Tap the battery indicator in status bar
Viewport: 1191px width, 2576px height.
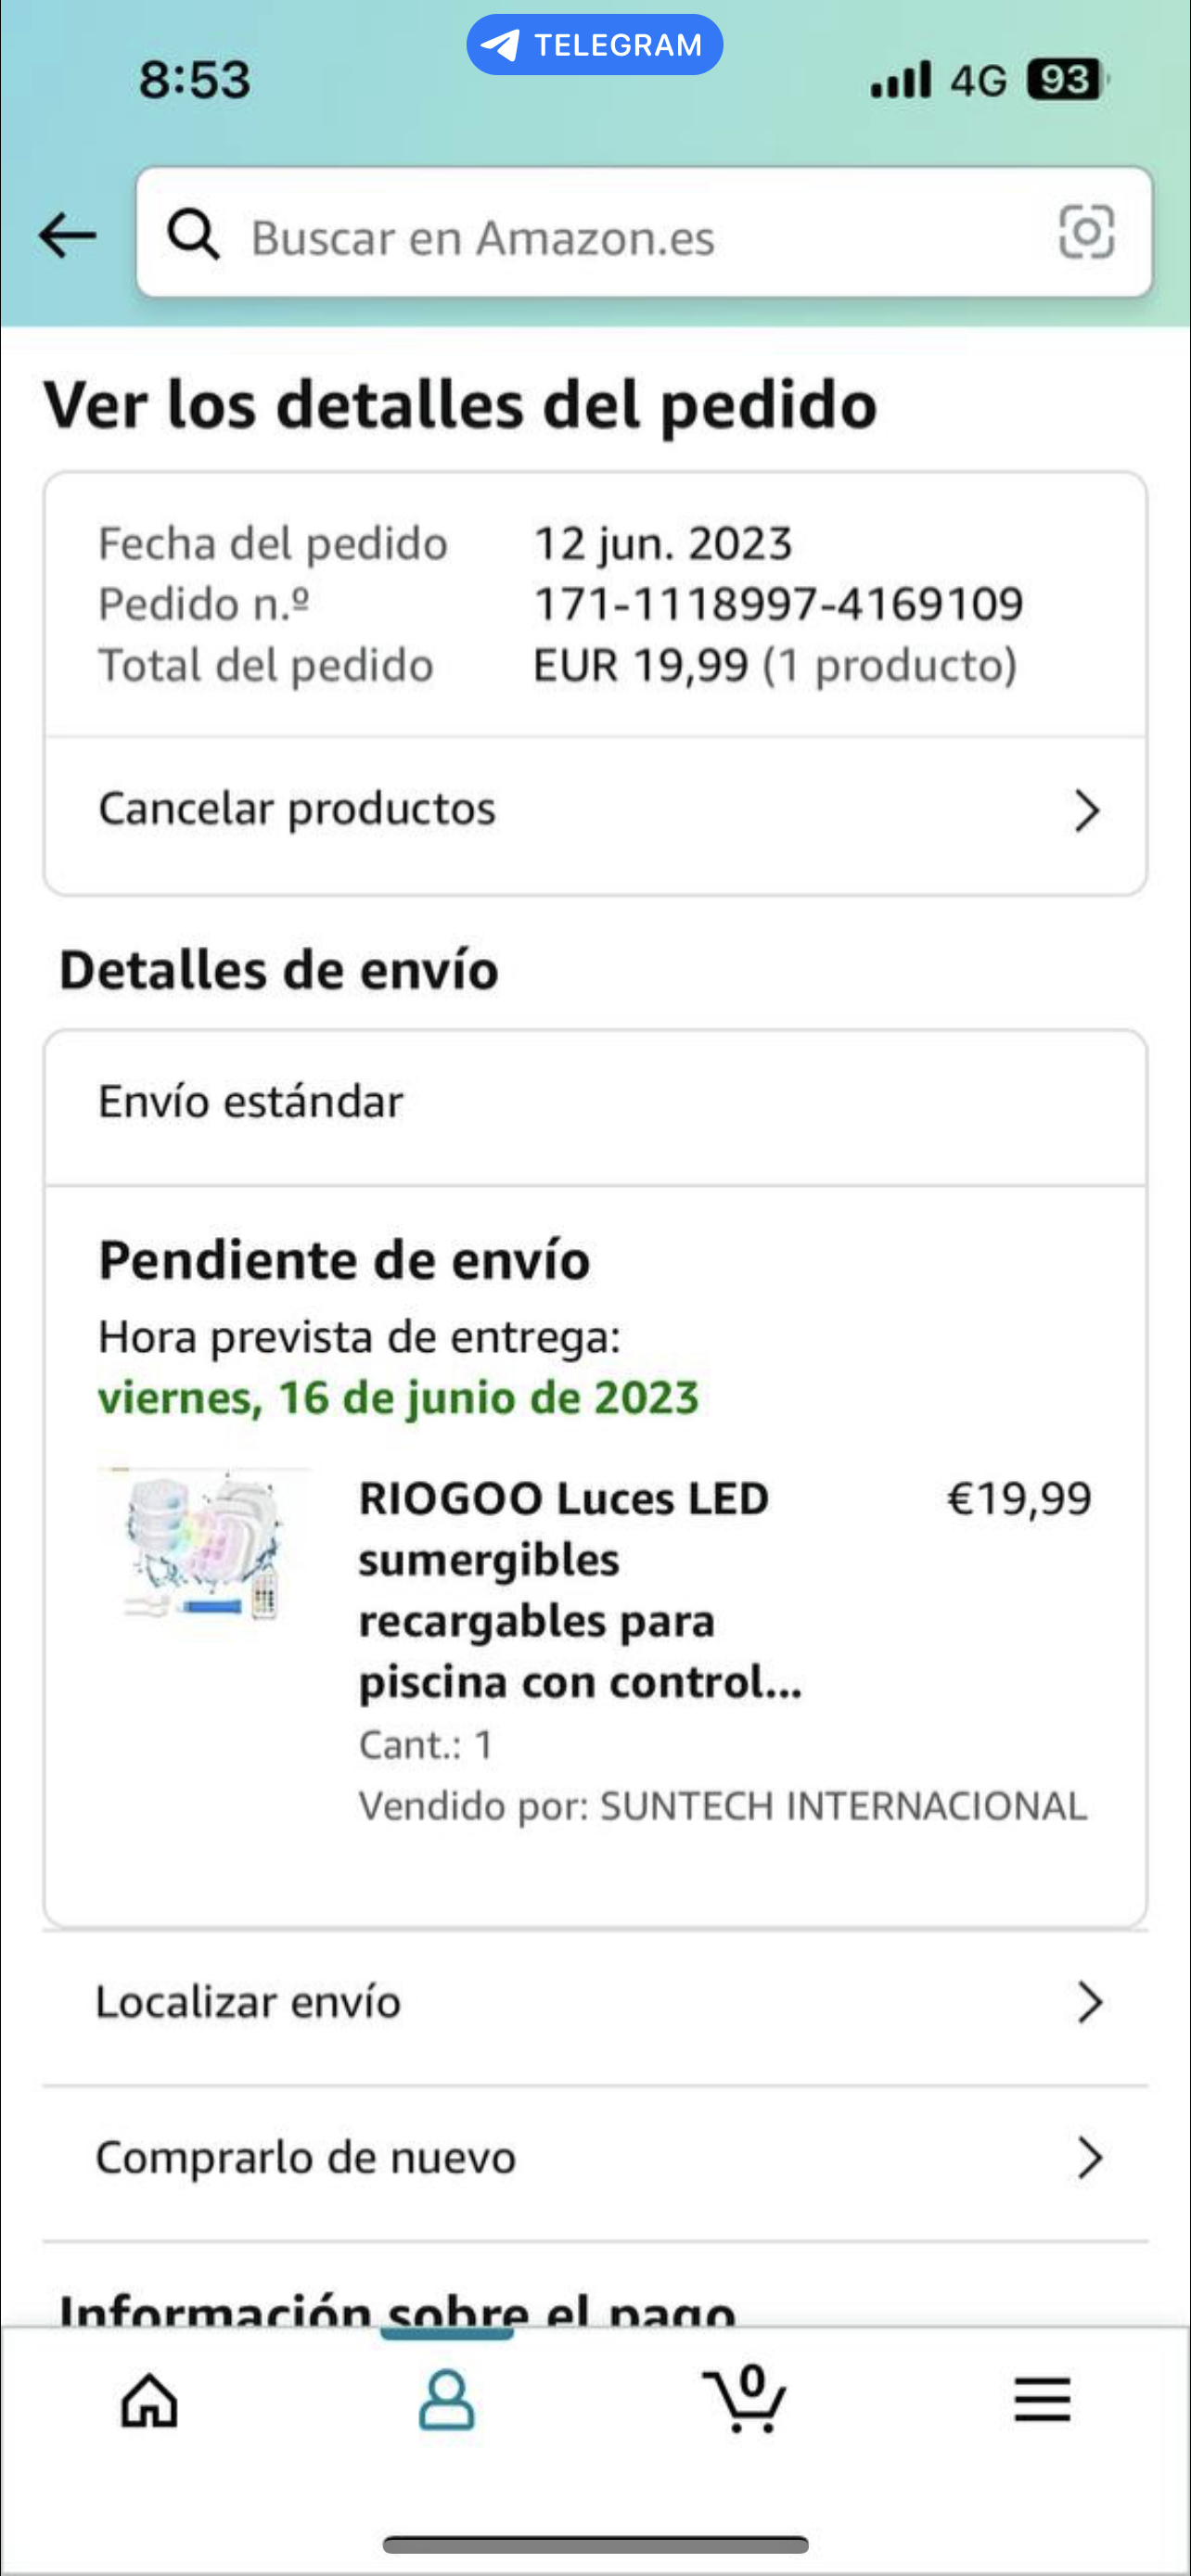click(1066, 80)
